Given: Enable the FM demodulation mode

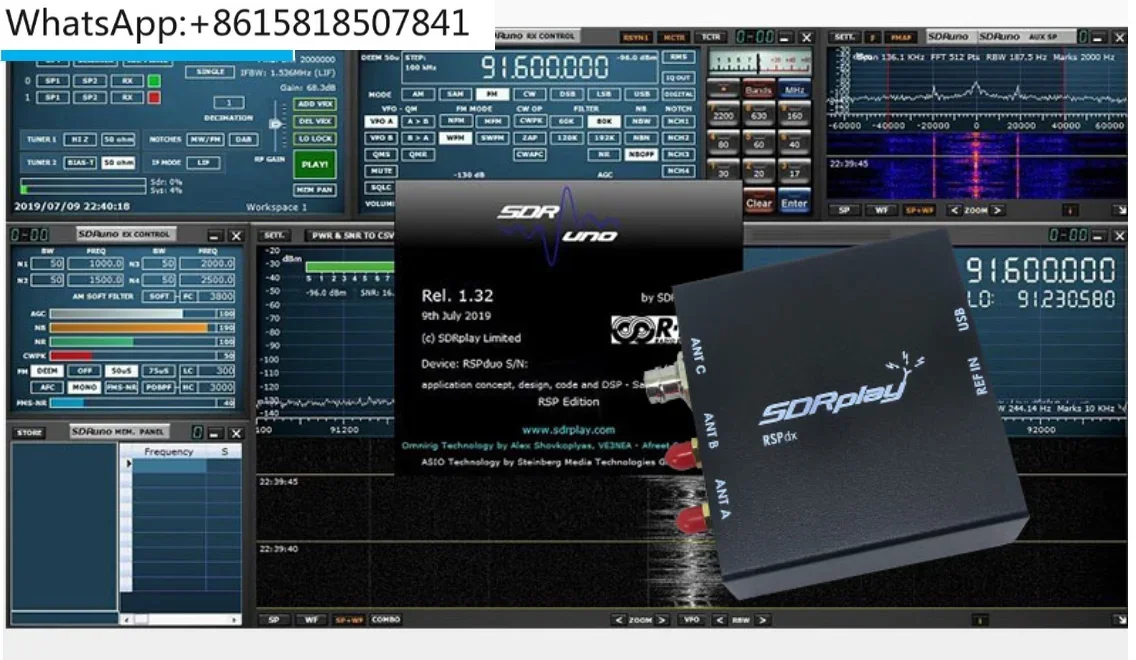Looking at the screenshot, I should coord(493,94).
